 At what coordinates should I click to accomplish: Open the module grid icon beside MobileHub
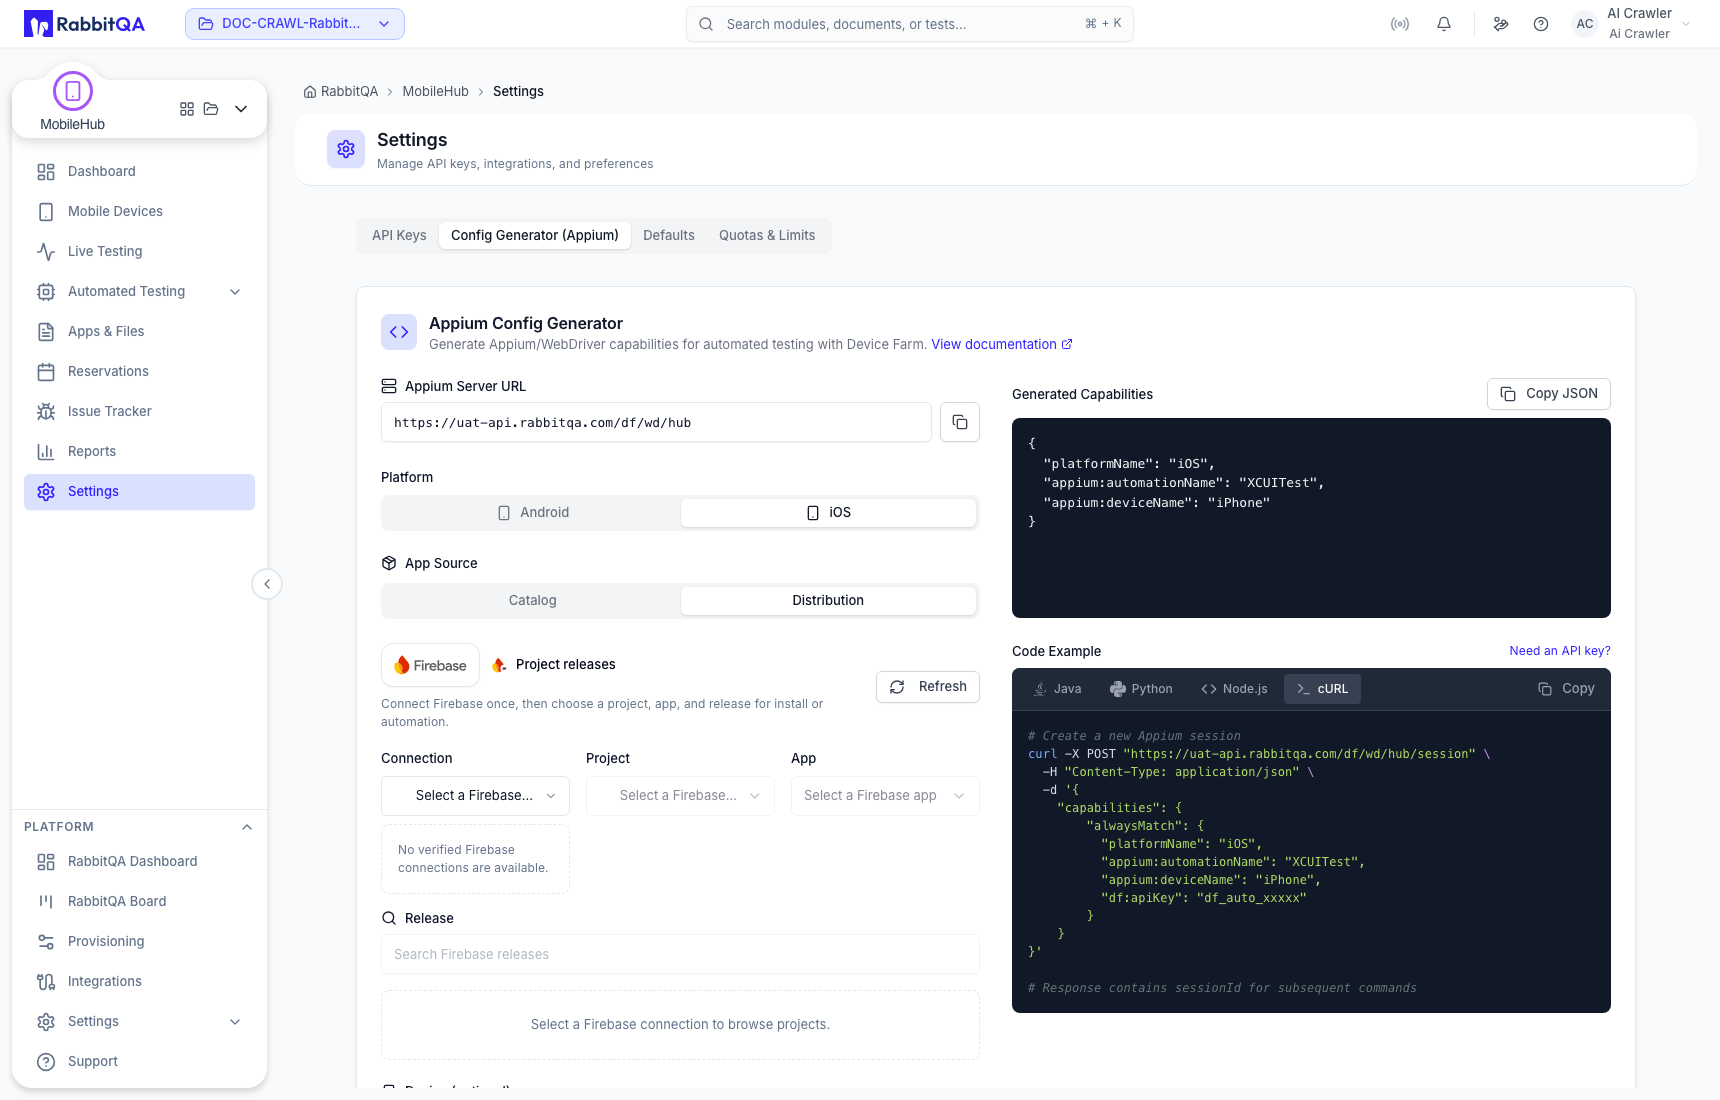(x=187, y=109)
